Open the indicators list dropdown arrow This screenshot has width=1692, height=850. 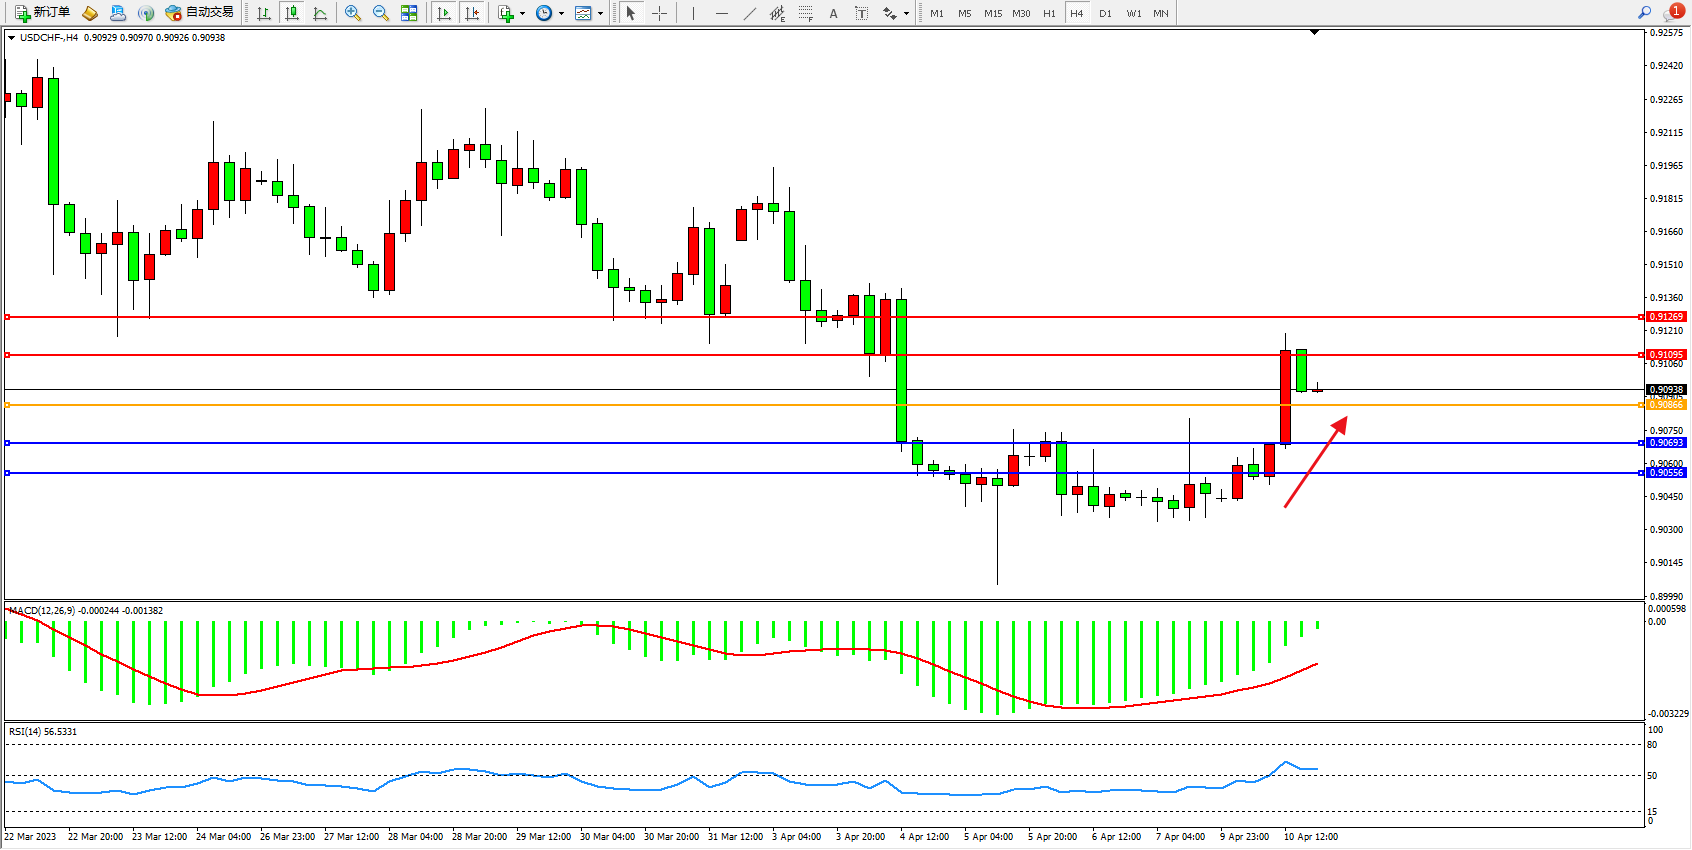(x=522, y=14)
